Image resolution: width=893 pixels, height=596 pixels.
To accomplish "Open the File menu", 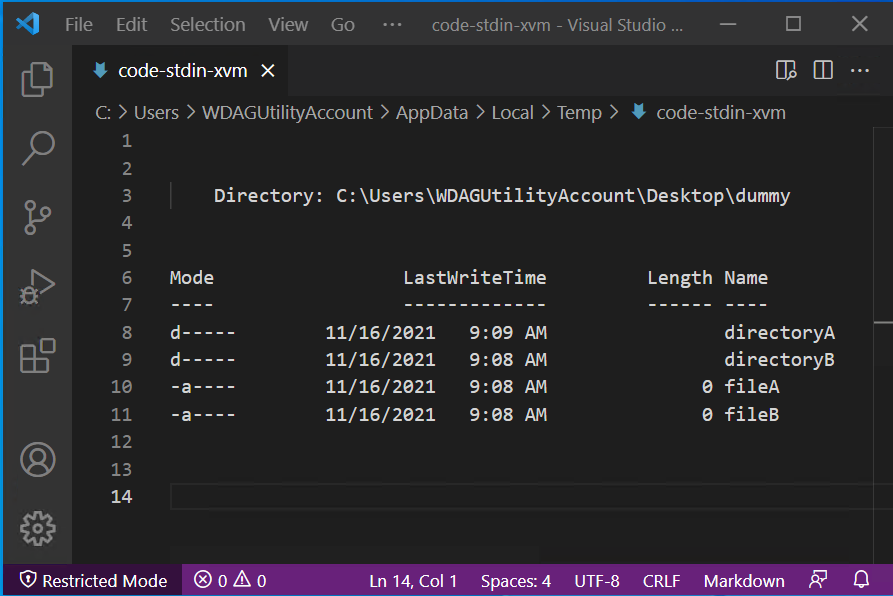I will pos(78,24).
